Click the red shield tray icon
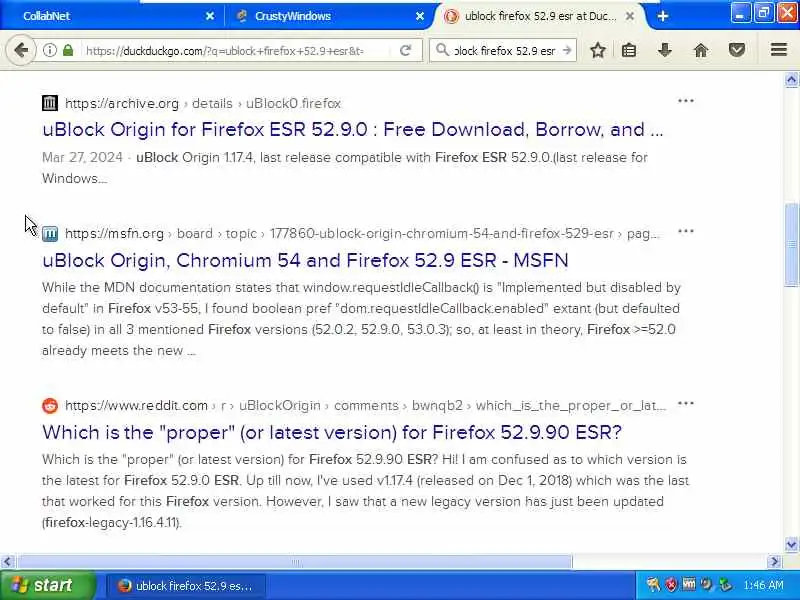The height and width of the screenshot is (600, 800). (671, 585)
